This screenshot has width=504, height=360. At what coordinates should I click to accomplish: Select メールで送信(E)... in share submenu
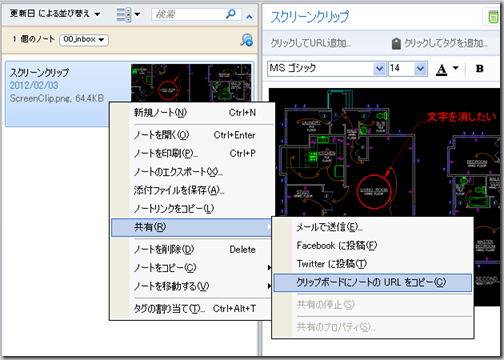(x=373, y=227)
